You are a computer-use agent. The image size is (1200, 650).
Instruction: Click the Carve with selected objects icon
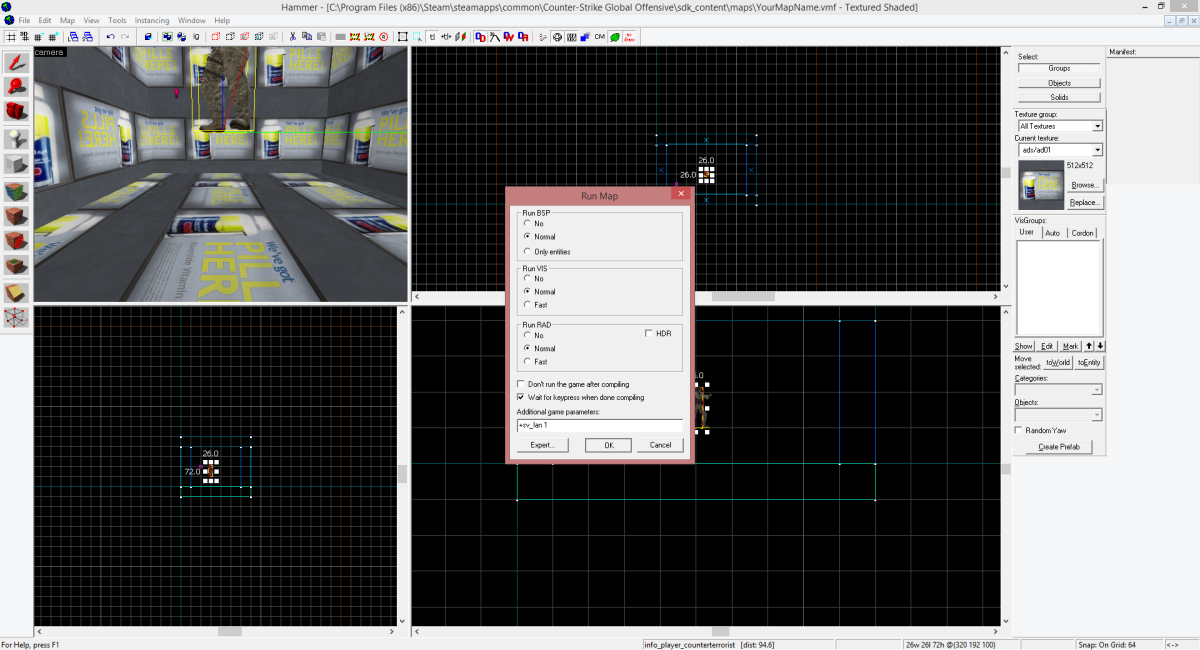click(148, 36)
